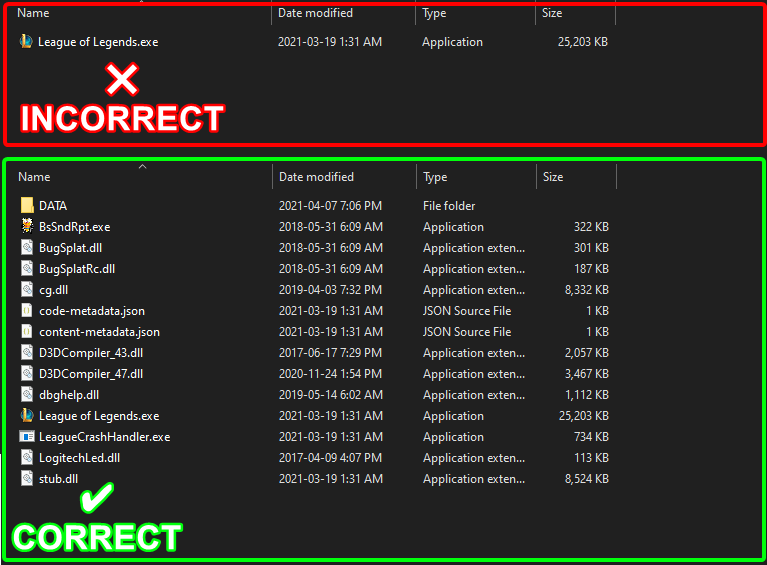This screenshot has width=767, height=565.
Task: Sort upper list by Type column header
Action: [434, 13]
